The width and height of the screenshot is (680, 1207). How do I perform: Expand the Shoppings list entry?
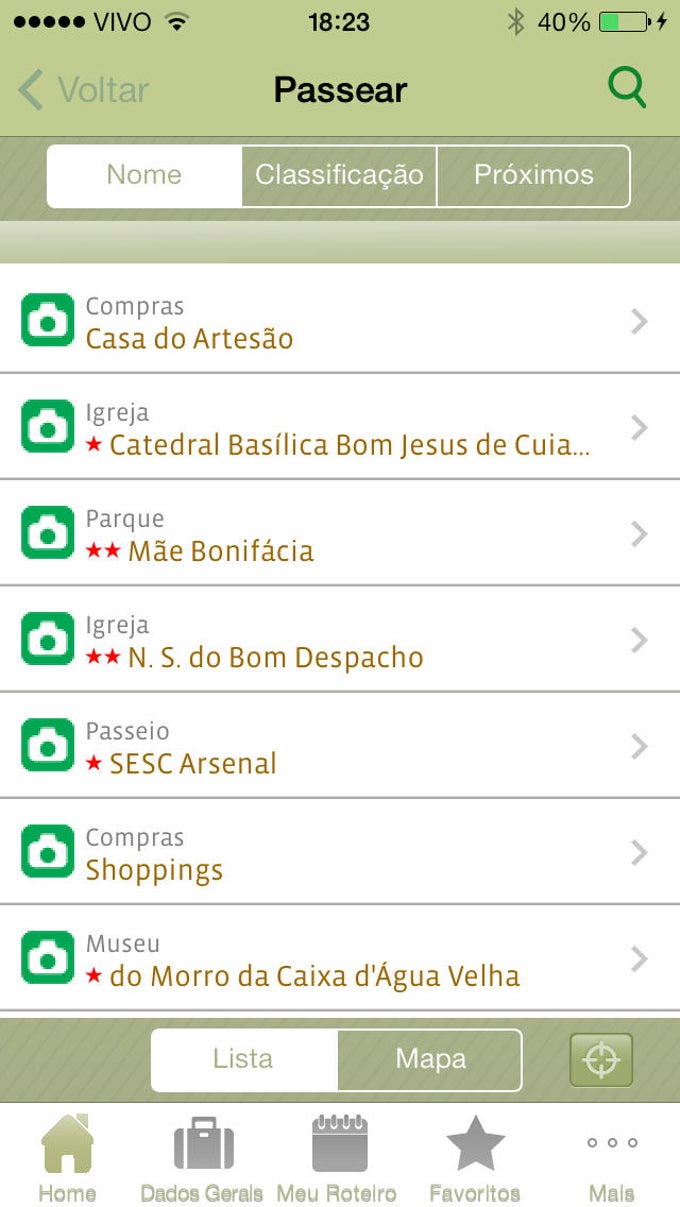(x=340, y=852)
